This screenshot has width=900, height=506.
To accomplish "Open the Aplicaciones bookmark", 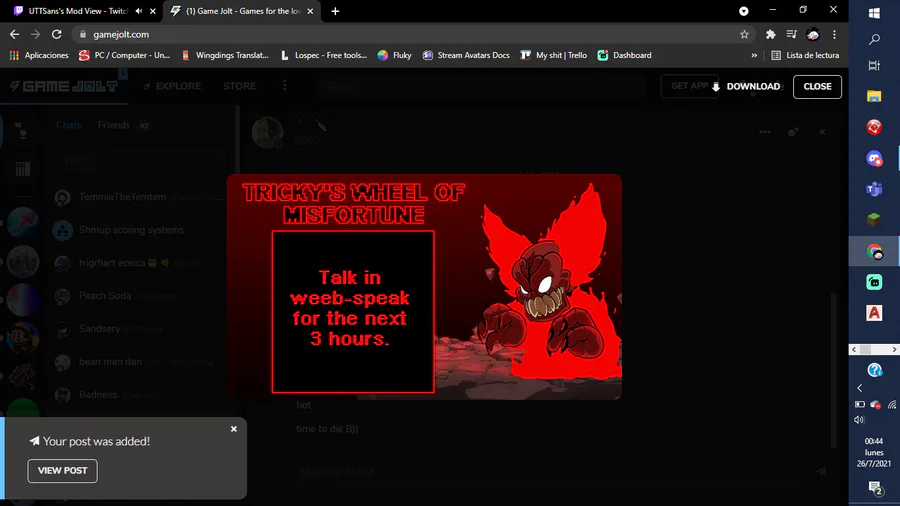I will (39, 55).
